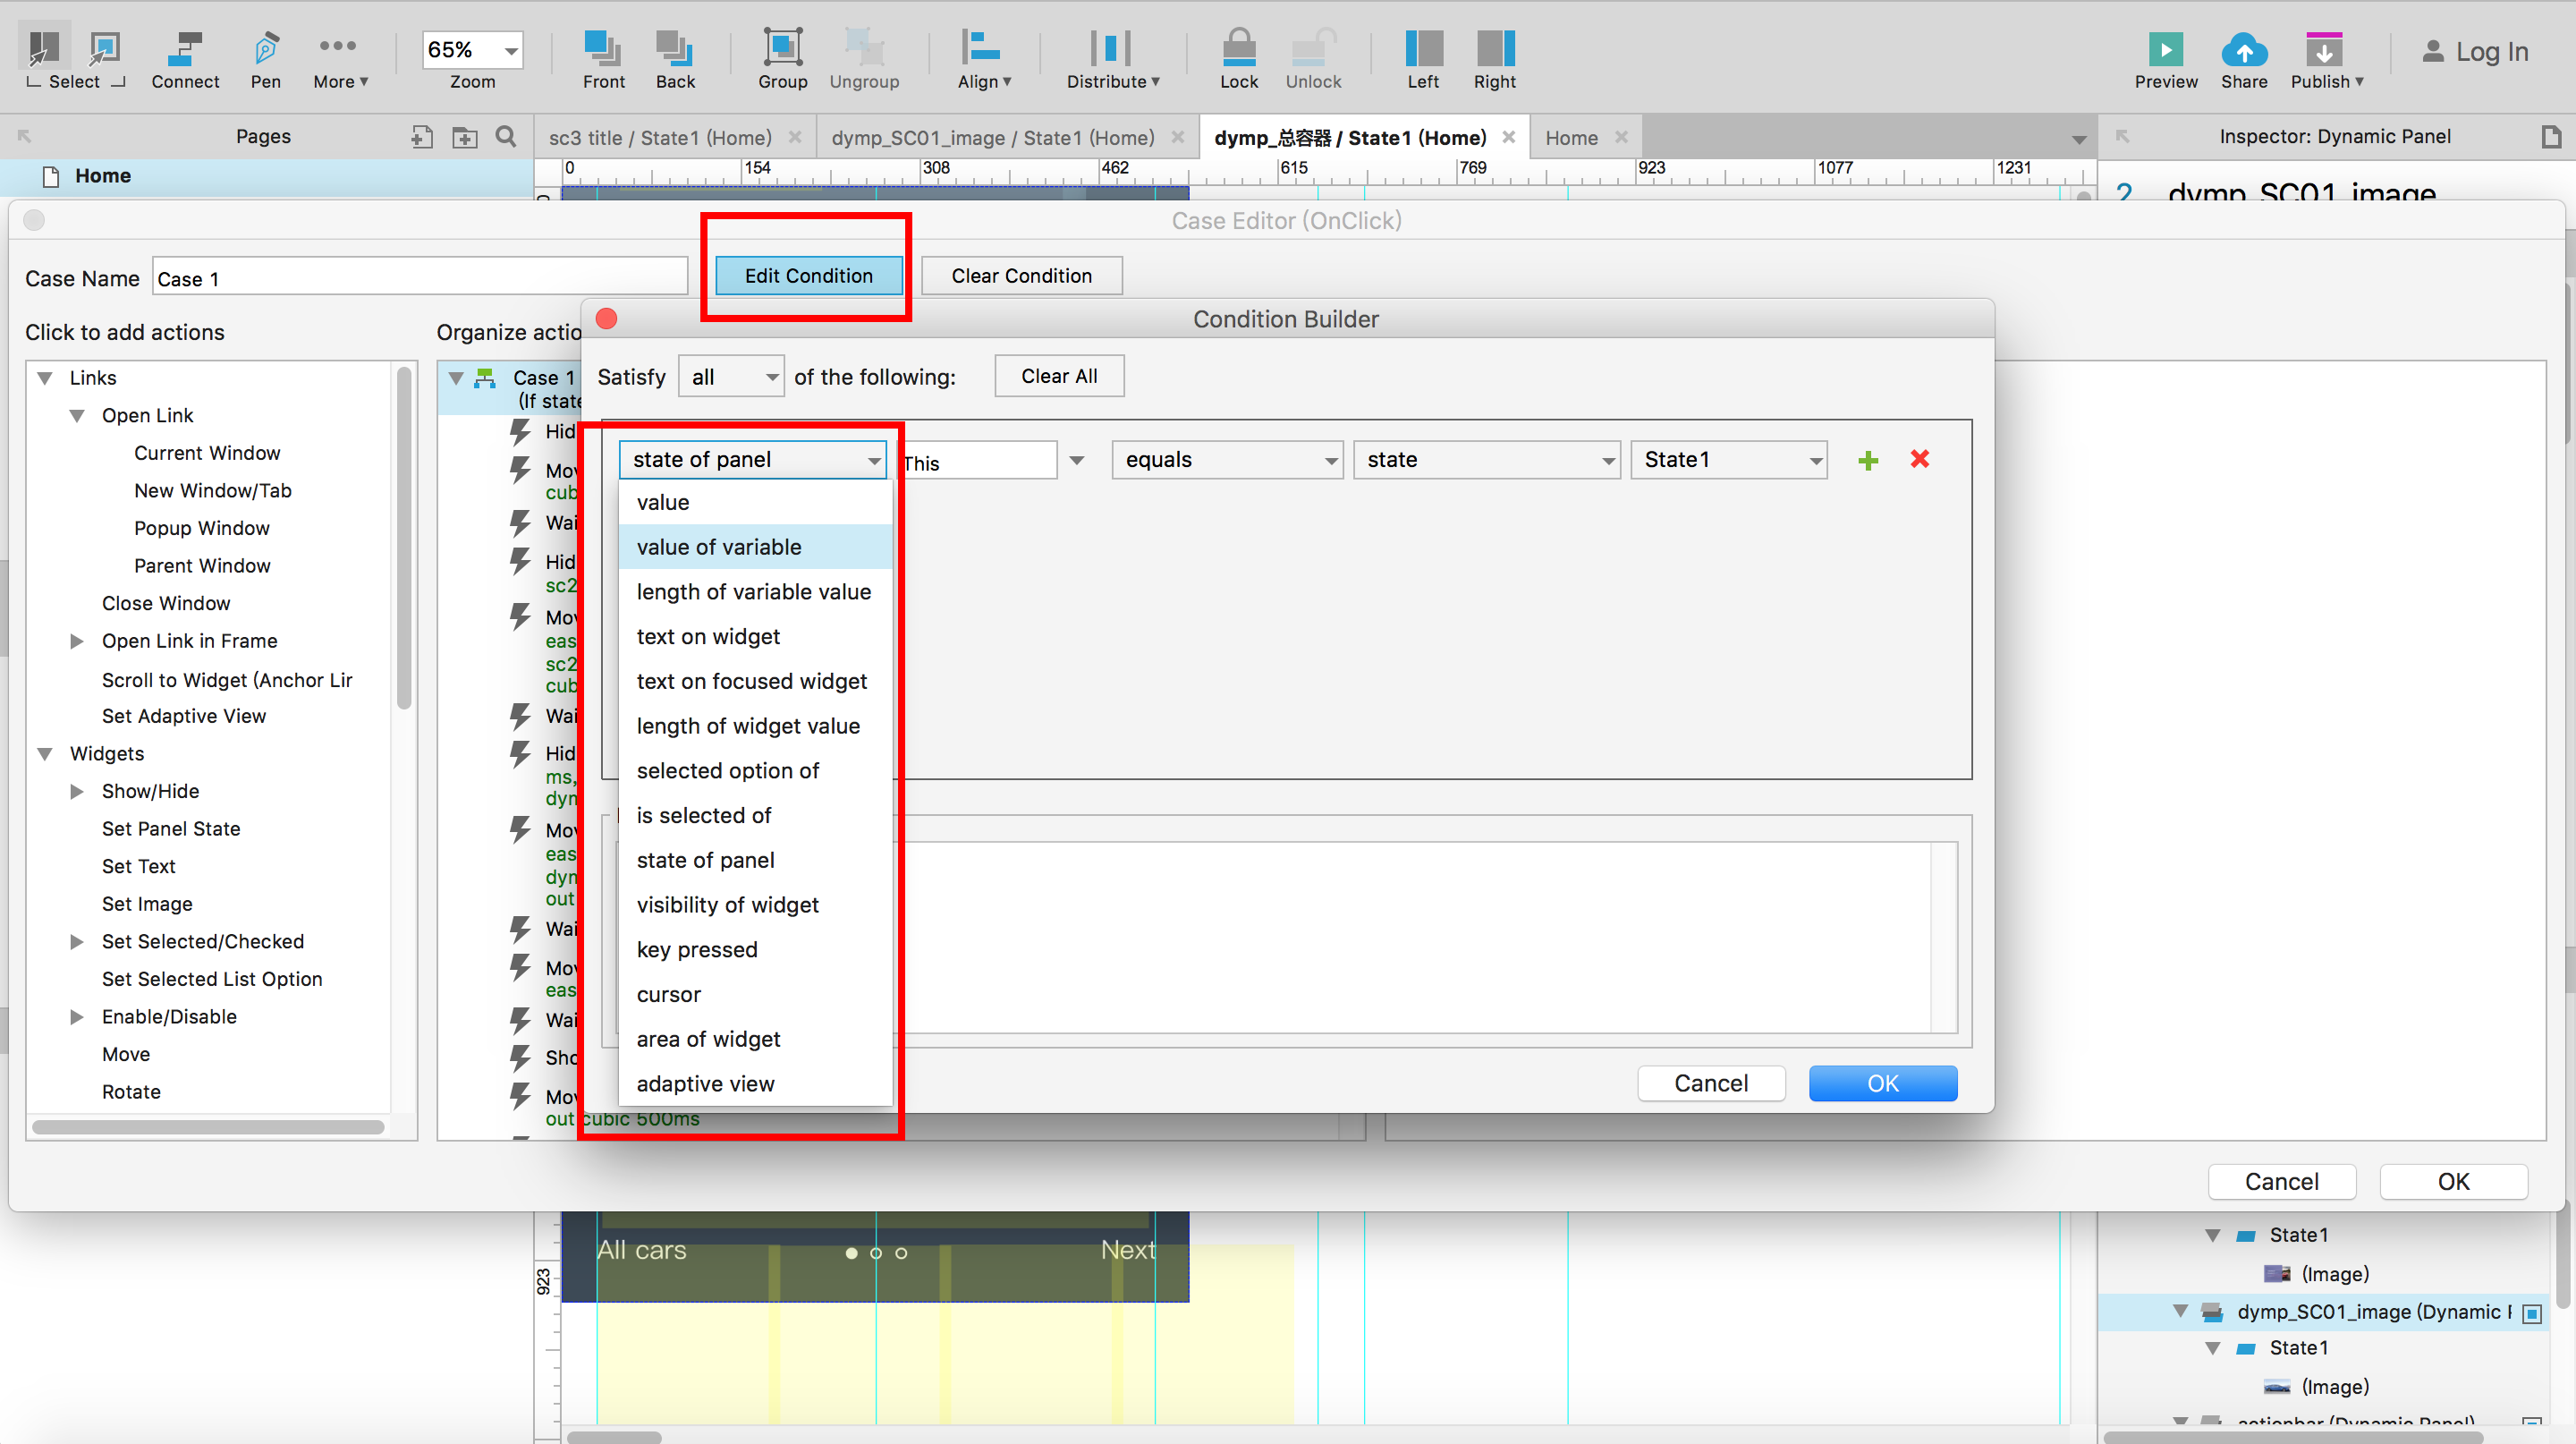Viewport: 2576px width, 1444px height.
Task: Open the State1 value dropdown
Action: [1728, 460]
